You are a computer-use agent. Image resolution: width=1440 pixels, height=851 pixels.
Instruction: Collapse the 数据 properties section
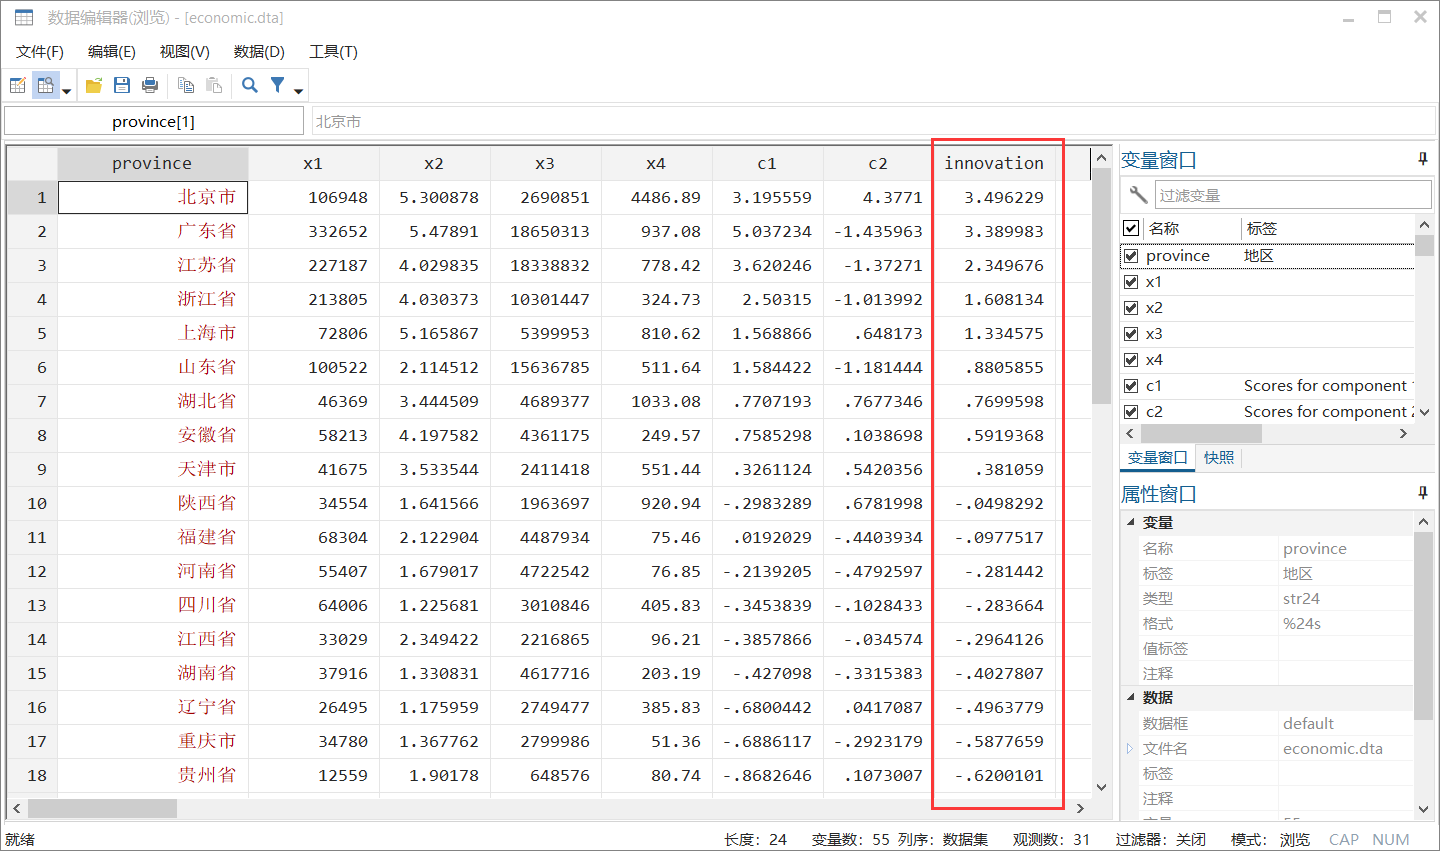pos(1131,697)
